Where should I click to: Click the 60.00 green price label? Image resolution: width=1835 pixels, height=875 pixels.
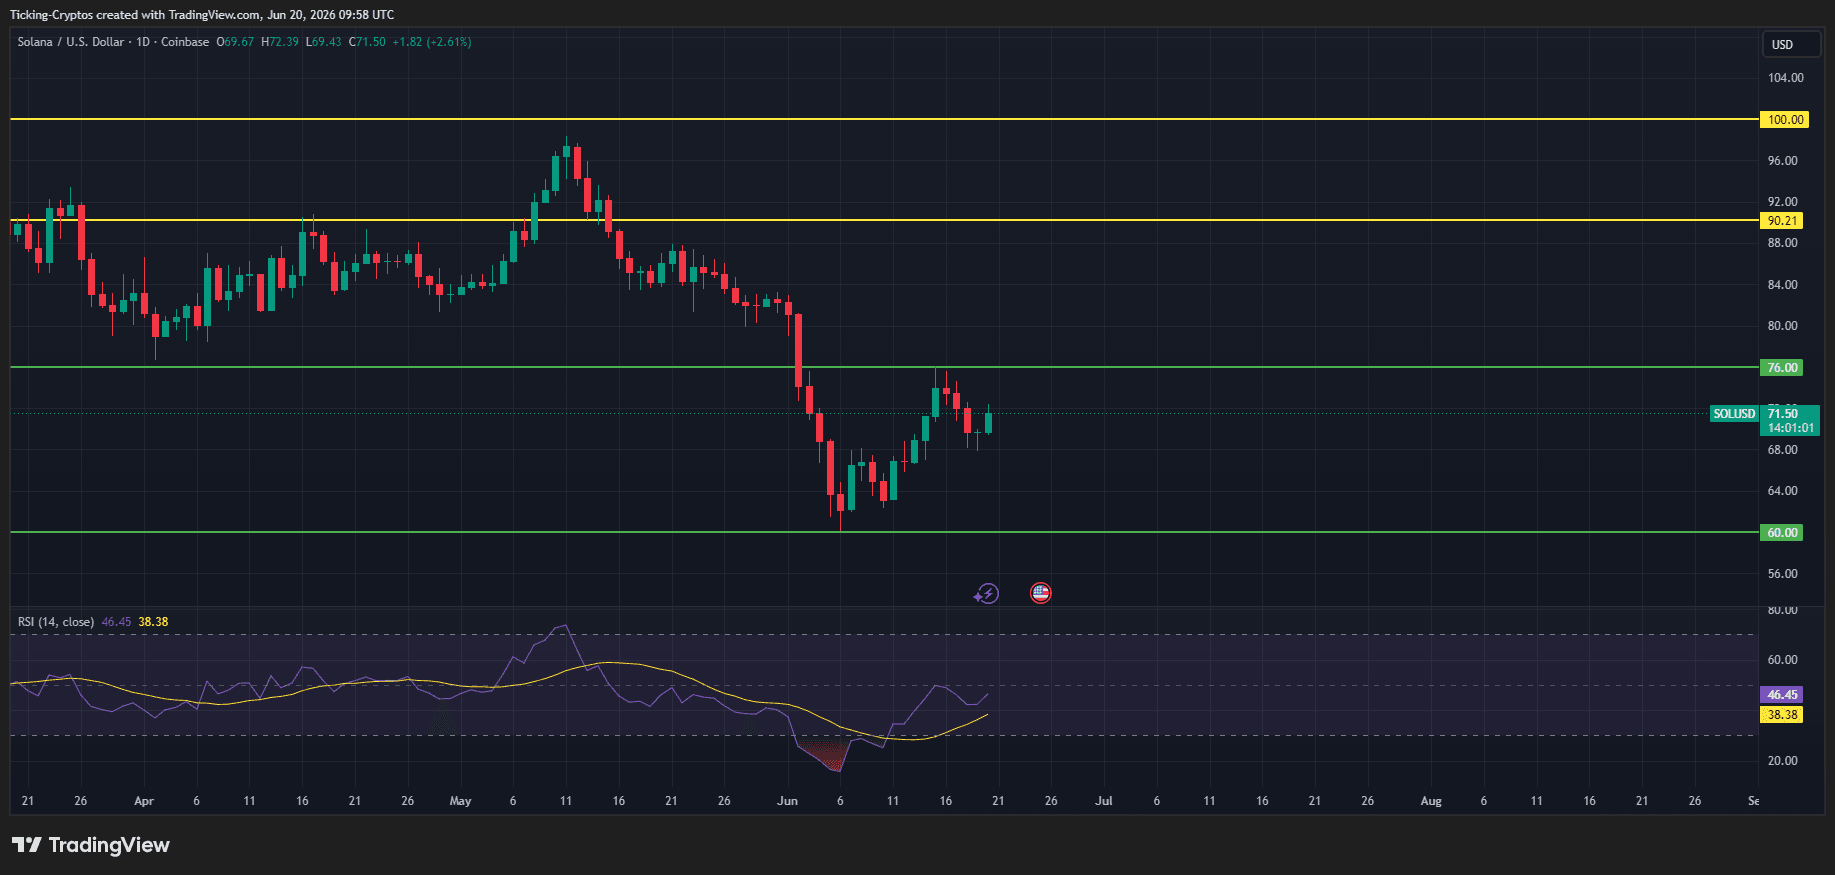(x=1782, y=533)
